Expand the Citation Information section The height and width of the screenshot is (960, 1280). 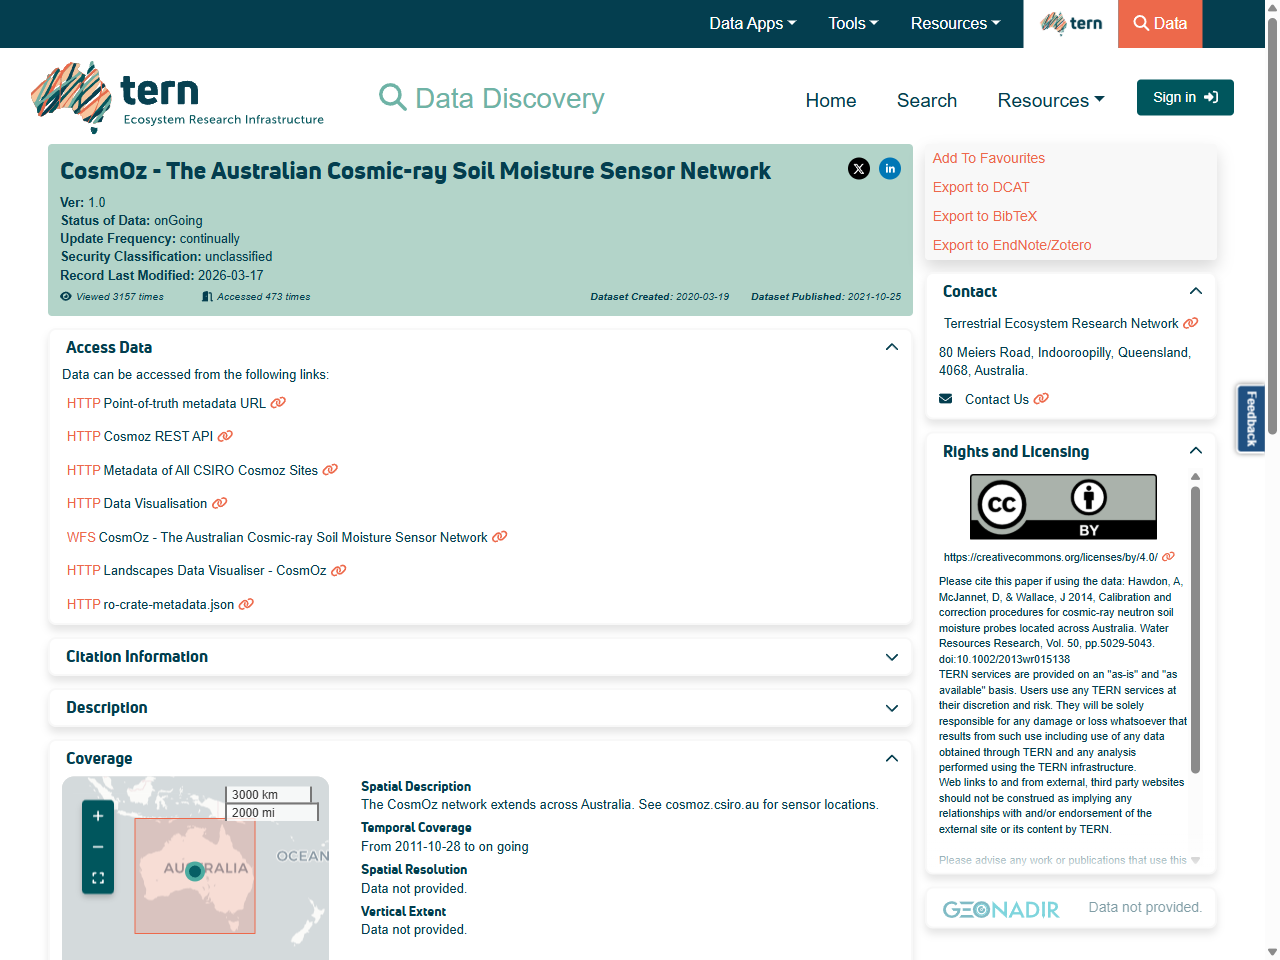(891, 657)
